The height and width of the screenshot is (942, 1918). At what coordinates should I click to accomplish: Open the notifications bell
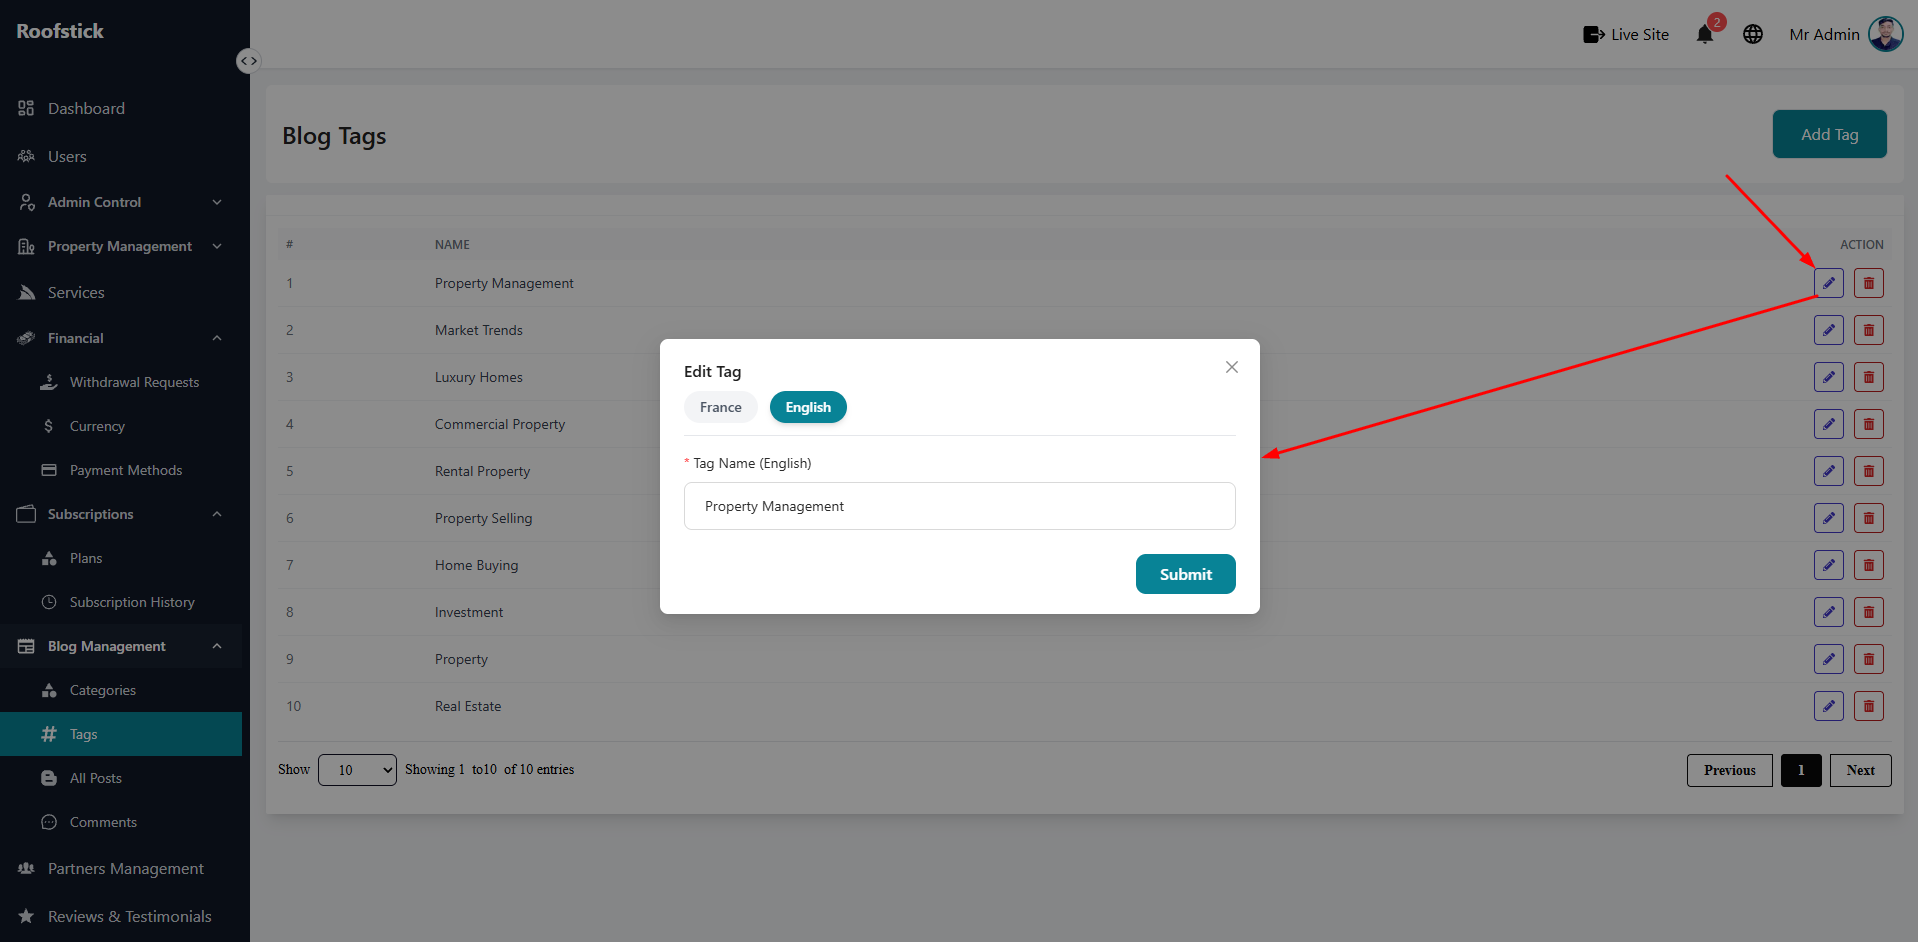1705,34
